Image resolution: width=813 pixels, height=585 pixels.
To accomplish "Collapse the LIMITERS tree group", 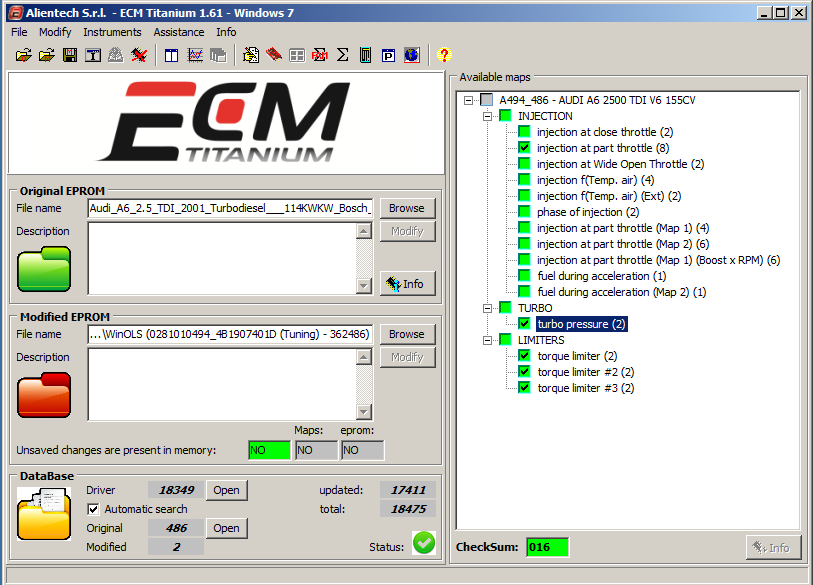I will [487, 340].
